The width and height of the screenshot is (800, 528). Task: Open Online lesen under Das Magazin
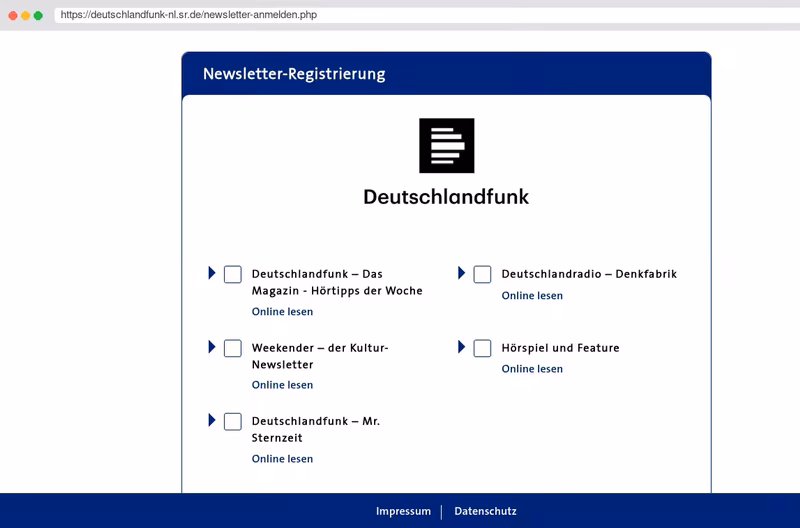(282, 312)
